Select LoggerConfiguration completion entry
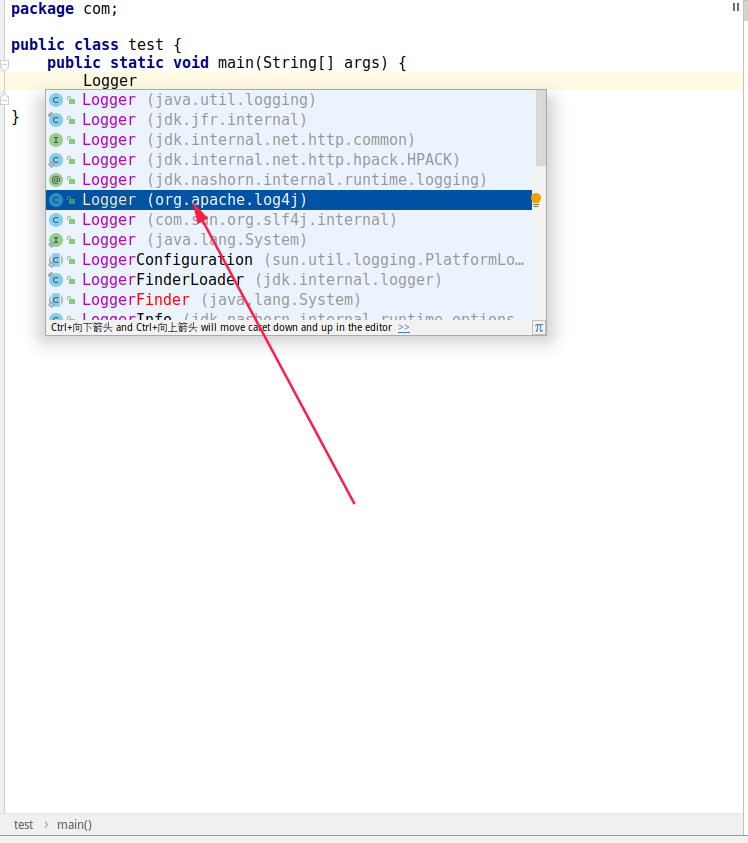 (289, 260)
